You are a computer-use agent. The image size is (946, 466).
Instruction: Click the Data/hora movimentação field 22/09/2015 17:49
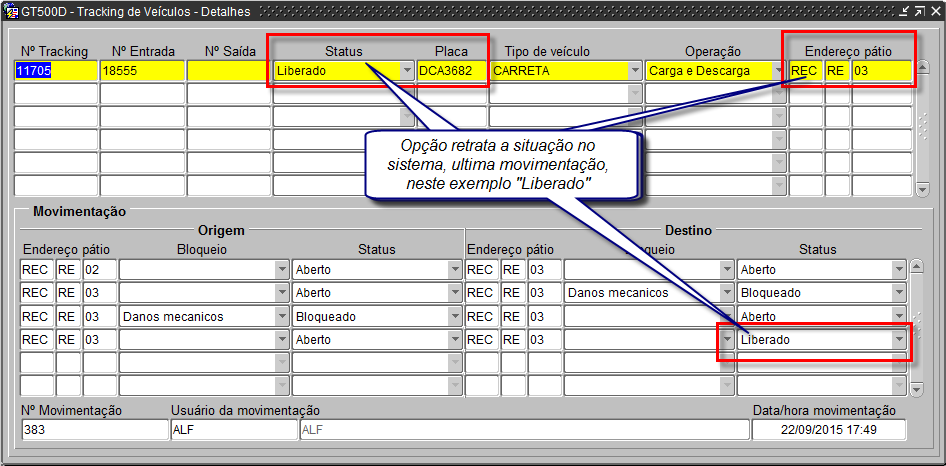828,430
